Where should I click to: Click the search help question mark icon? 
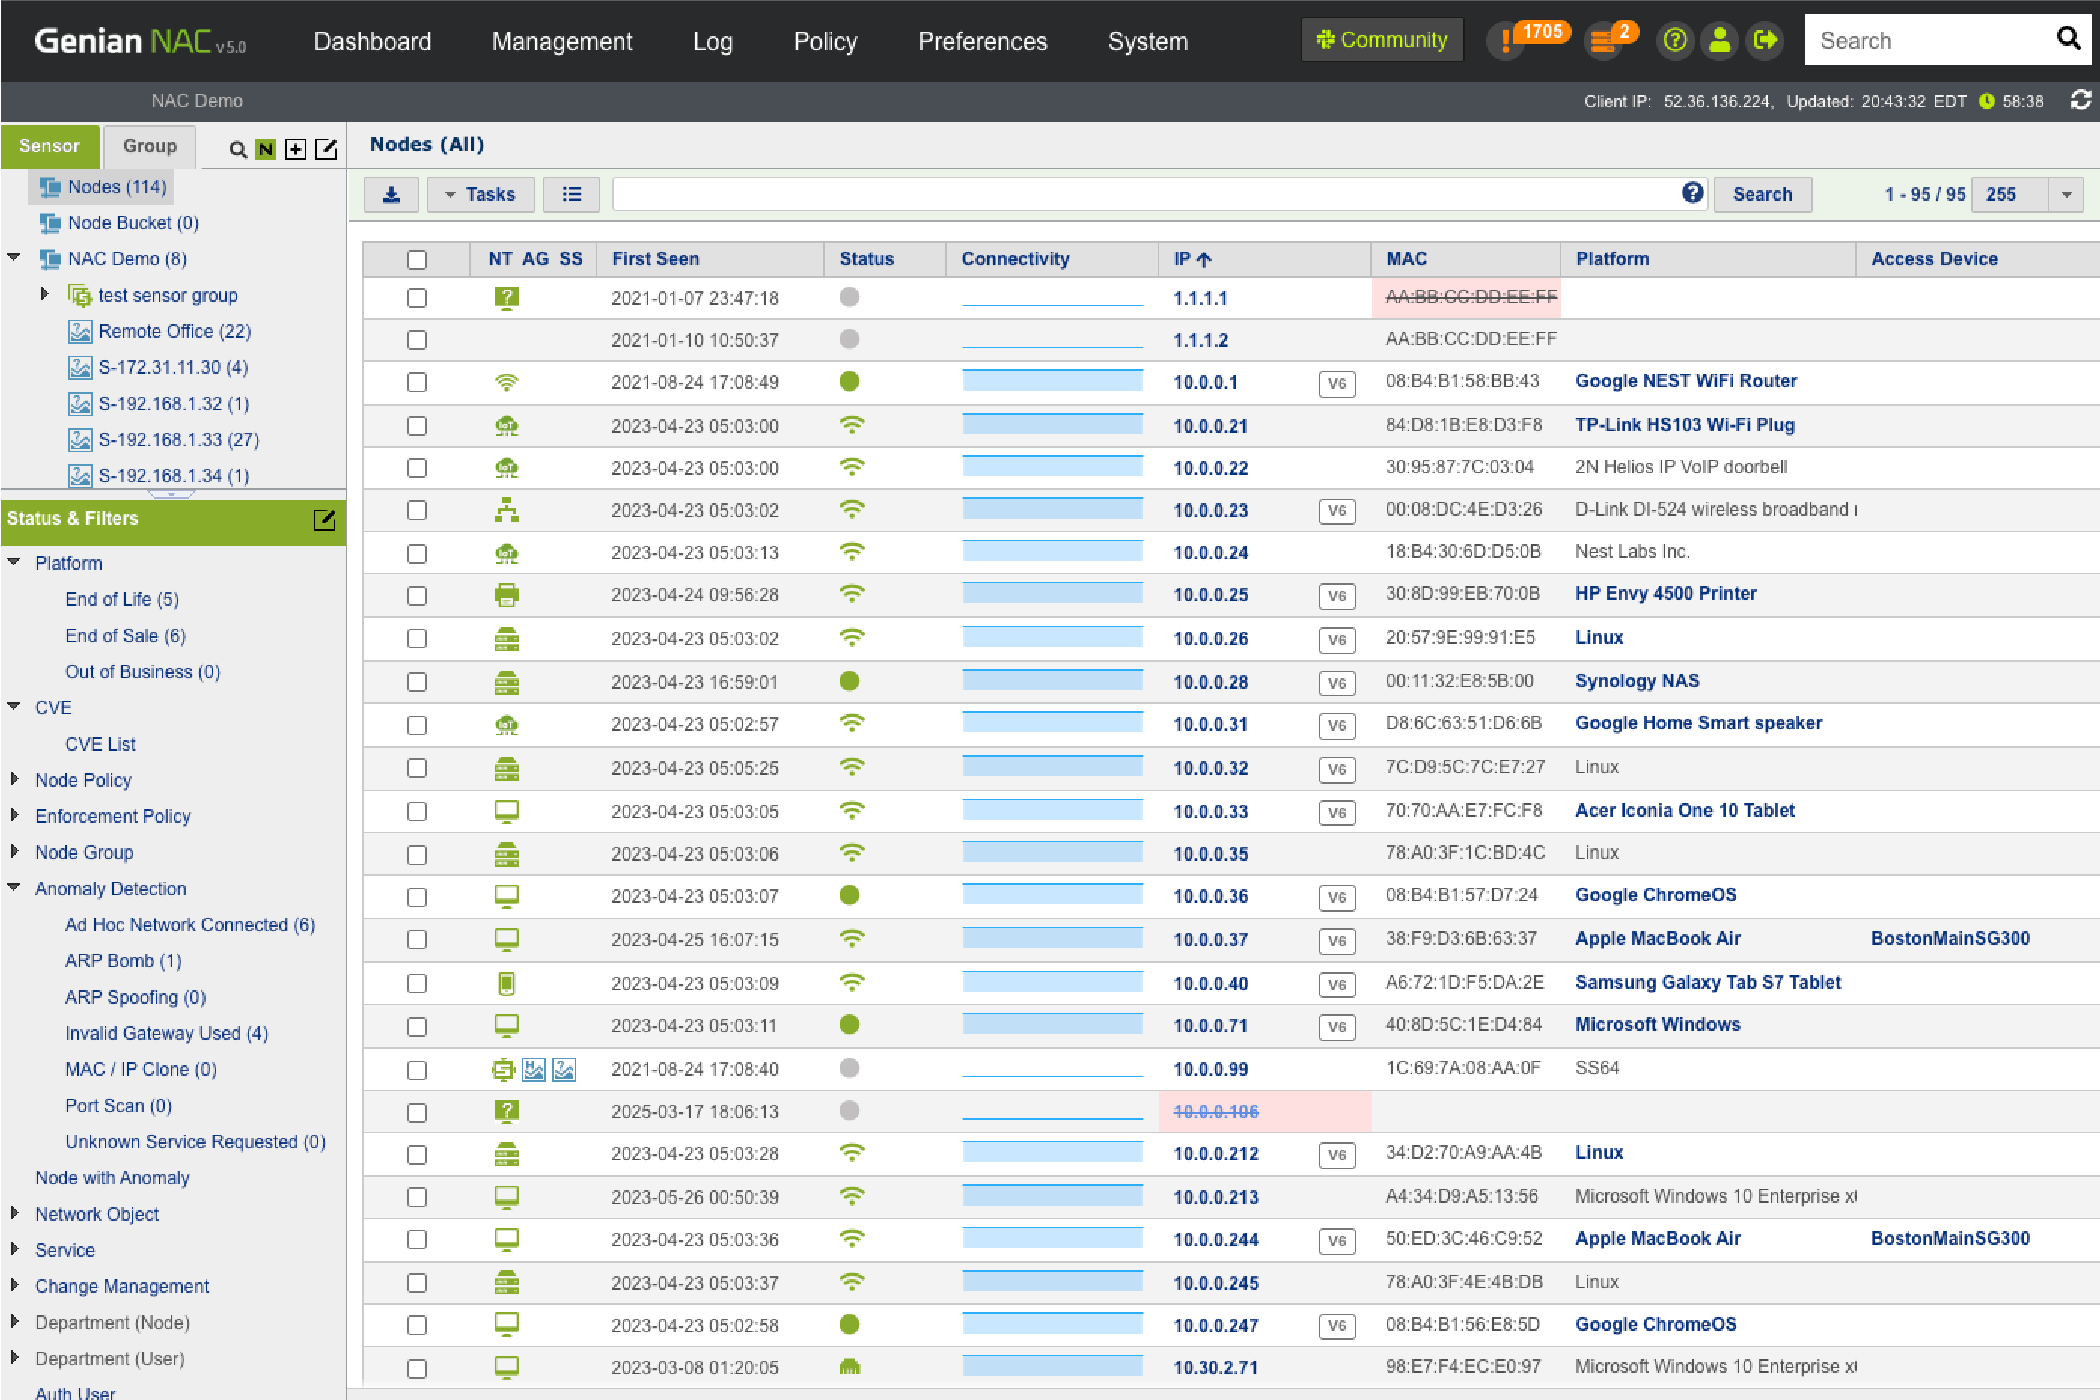(x=1692, y=193)
